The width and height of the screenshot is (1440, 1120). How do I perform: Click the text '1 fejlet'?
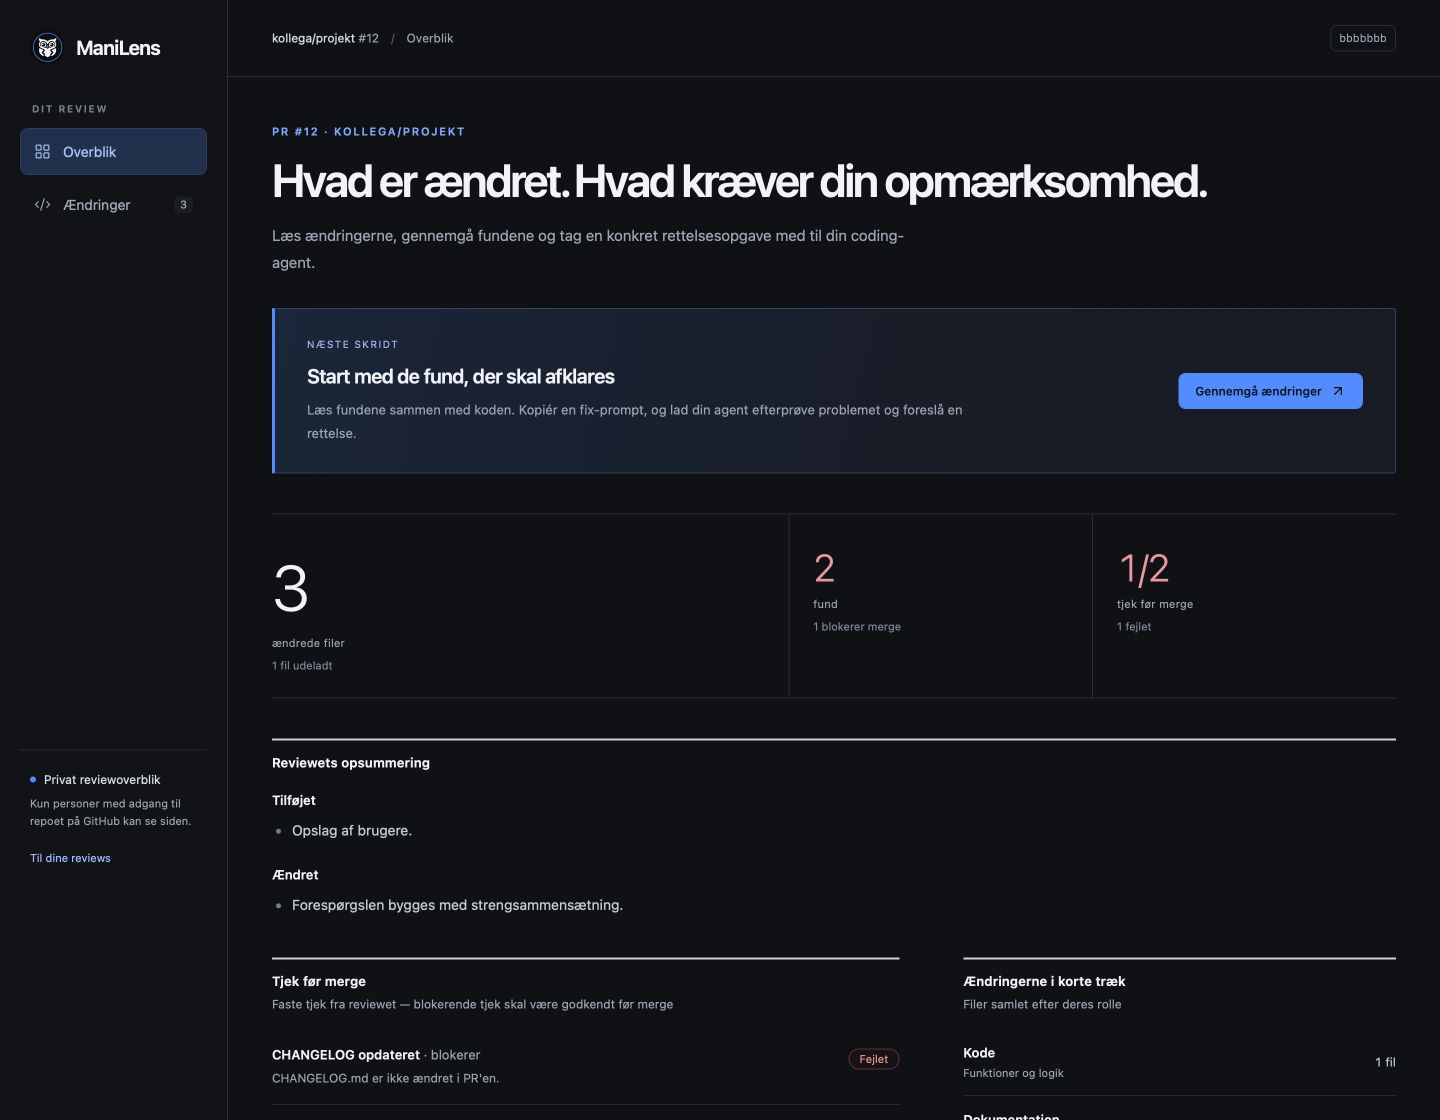1134,627
